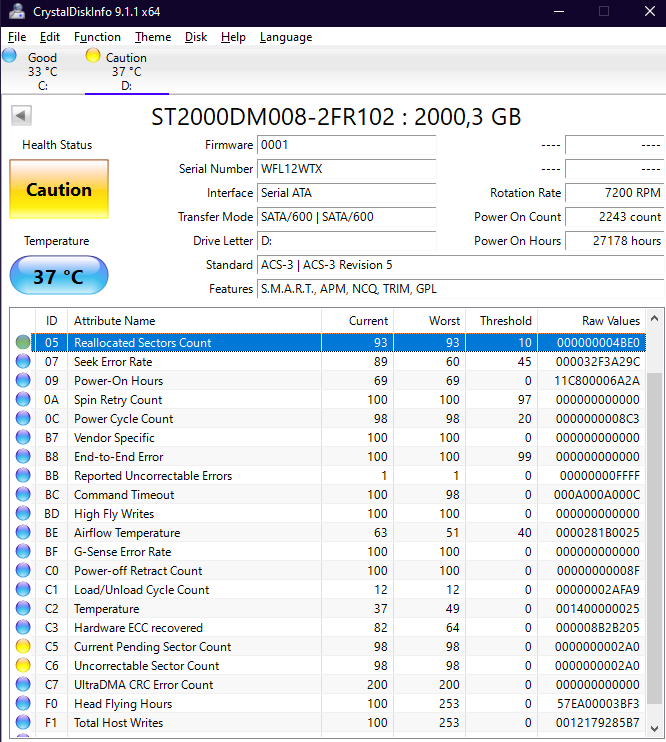This screenshot has height=742, width=666.
Task: Click status orb of Load/Unload Cycle Count row
Action: click(23, 589)
